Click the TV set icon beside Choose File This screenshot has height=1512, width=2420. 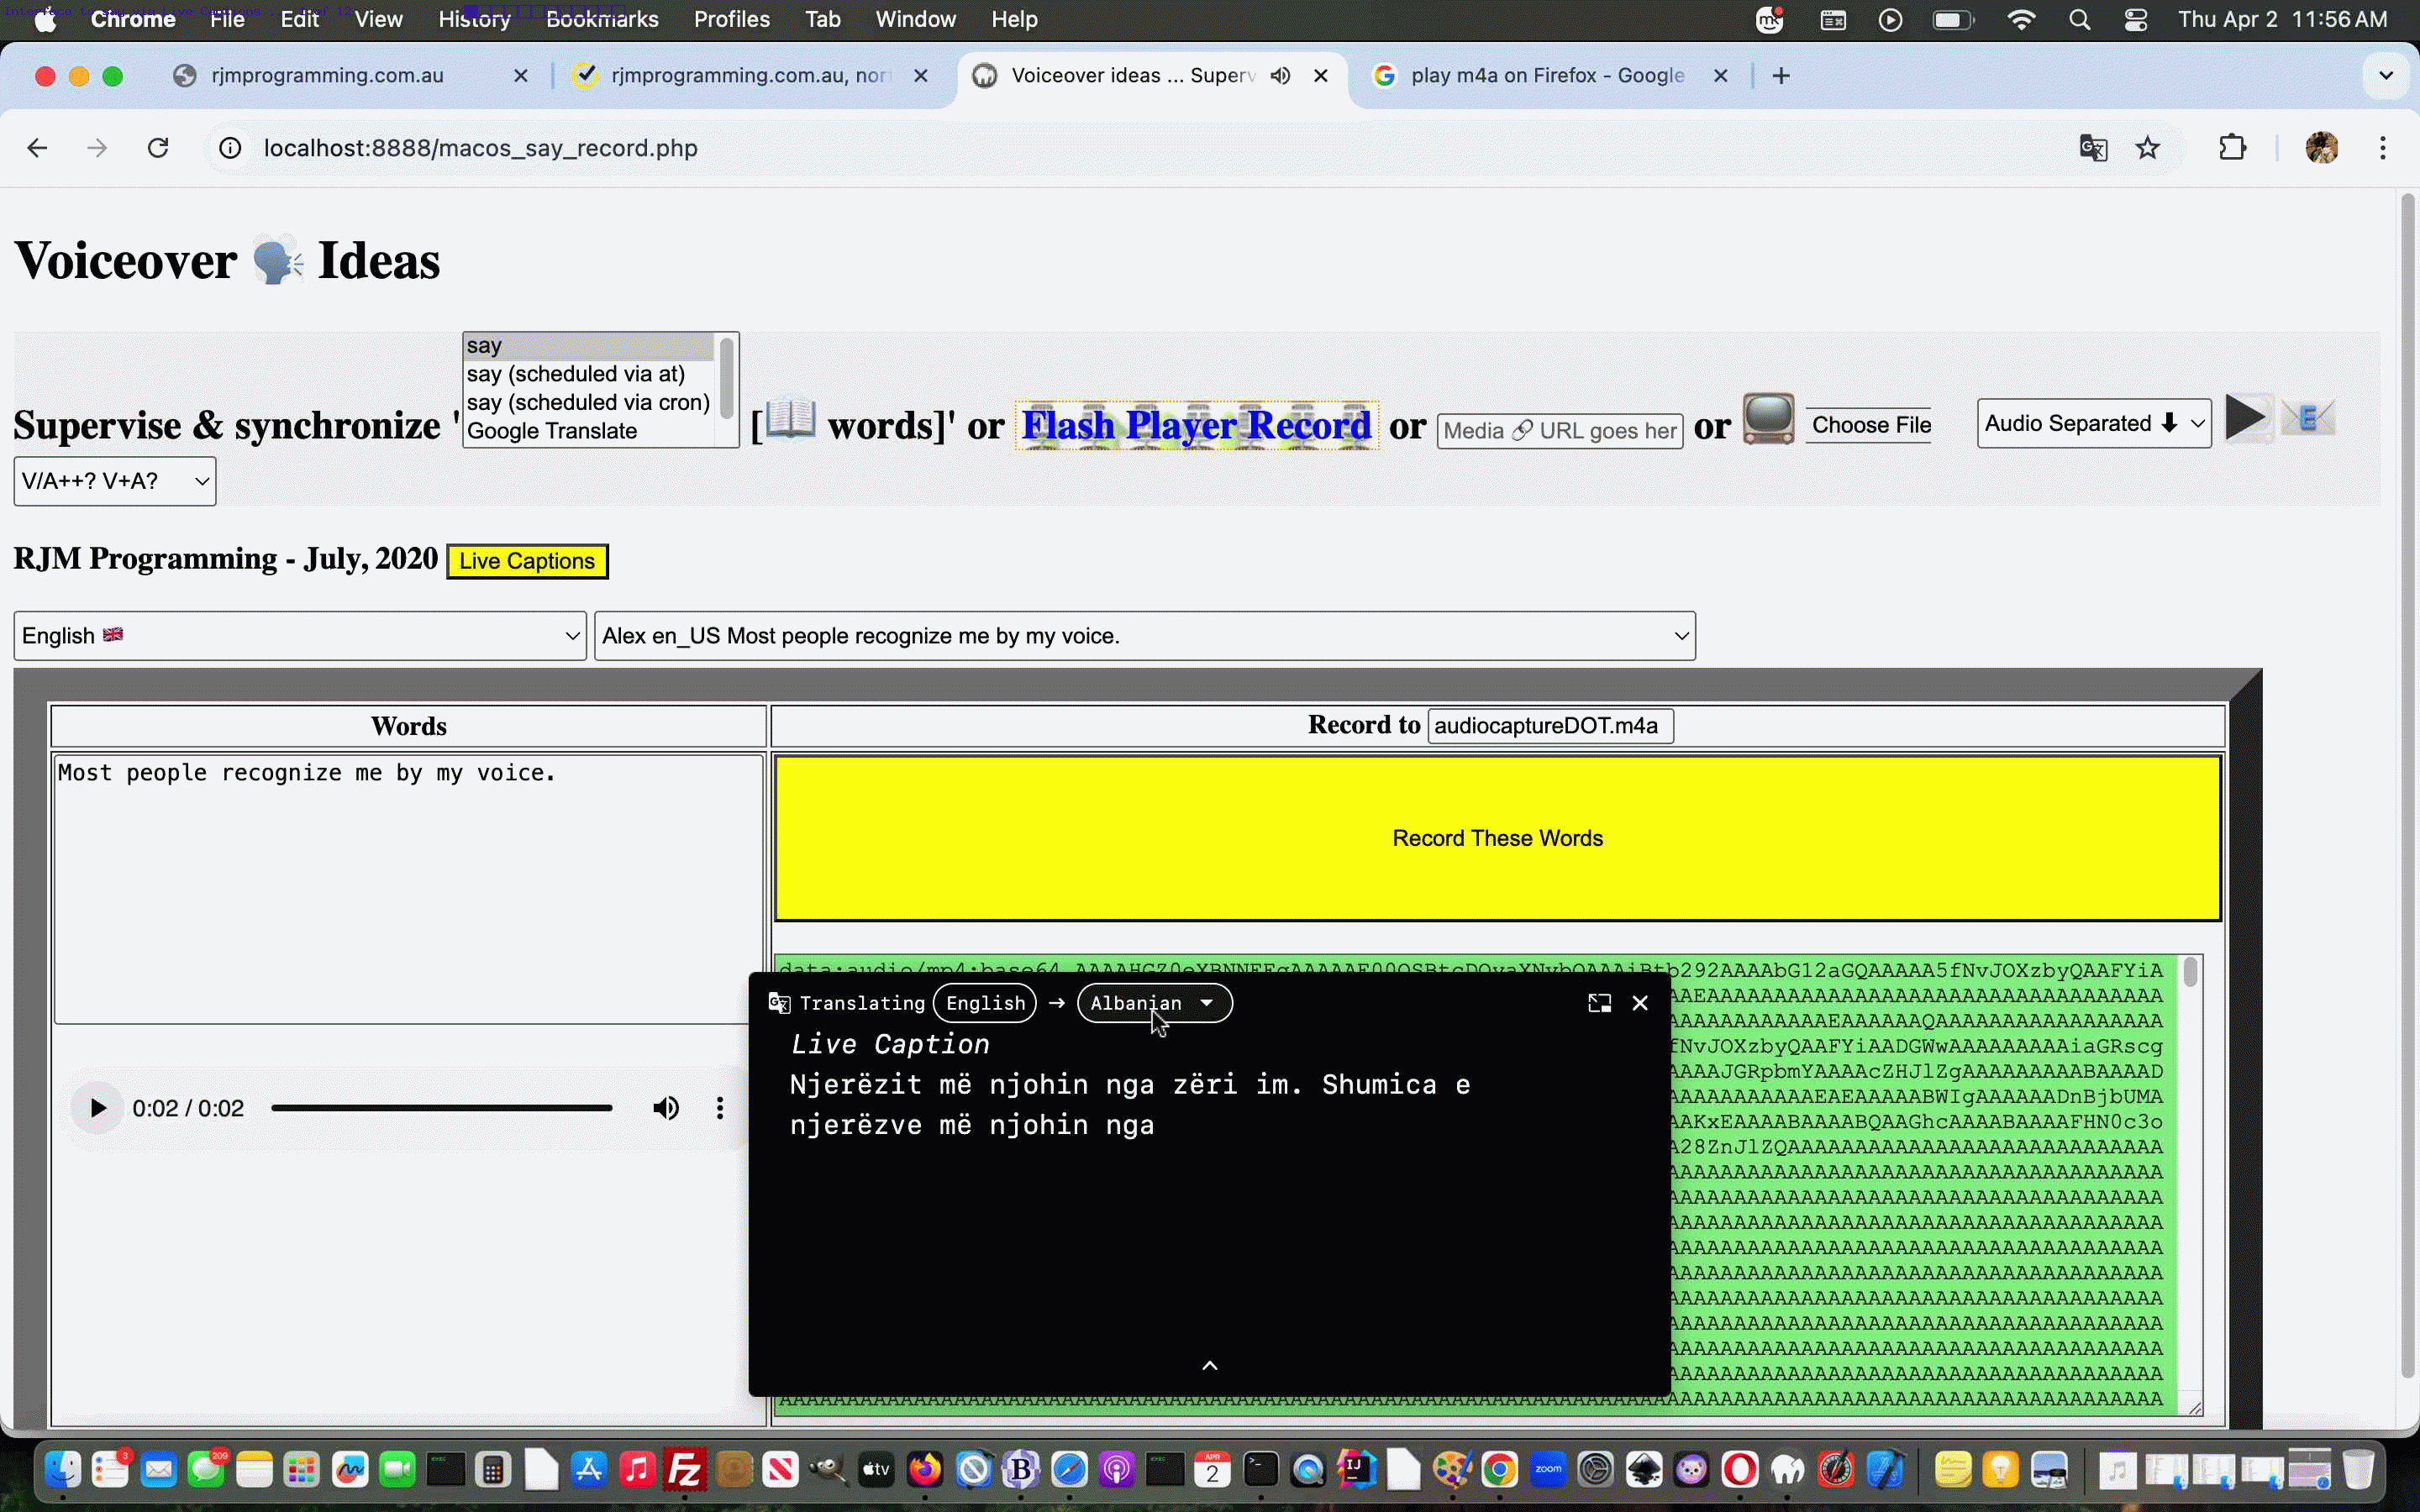[x=1768, y=418]
